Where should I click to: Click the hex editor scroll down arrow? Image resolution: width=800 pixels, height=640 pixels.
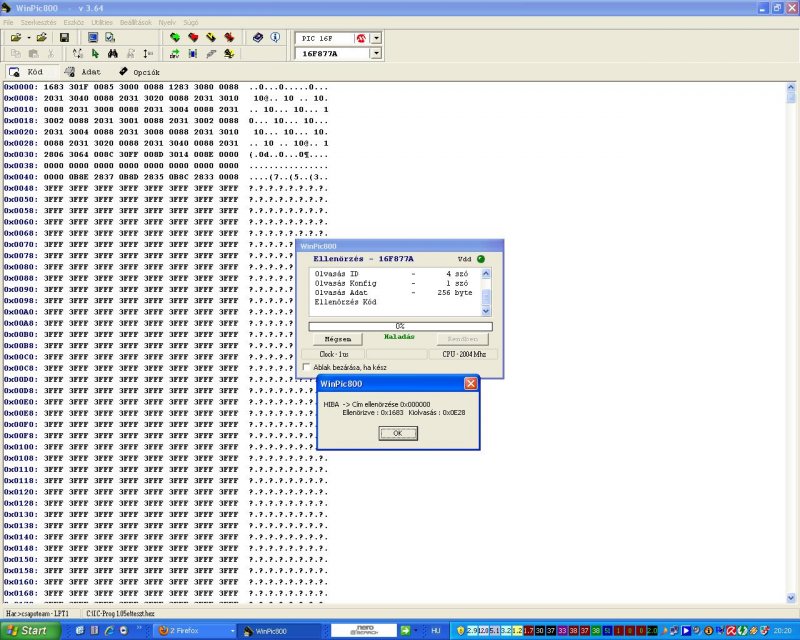tap(791, 598)
